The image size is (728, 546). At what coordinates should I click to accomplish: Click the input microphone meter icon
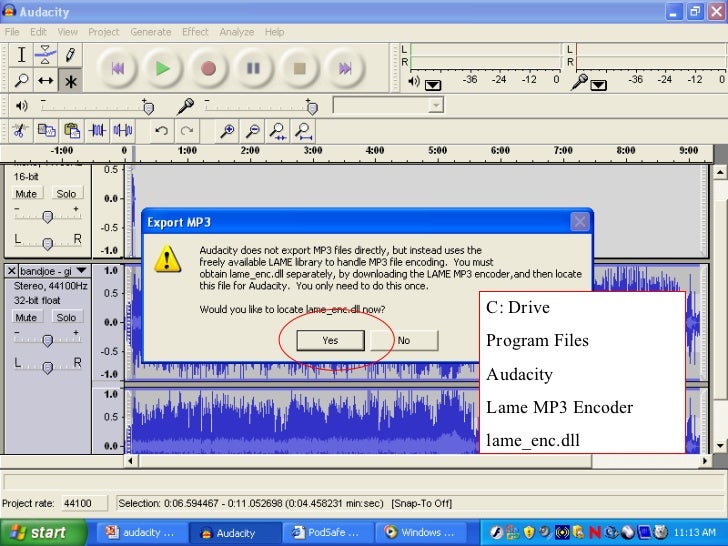click(x=579, y=82)
